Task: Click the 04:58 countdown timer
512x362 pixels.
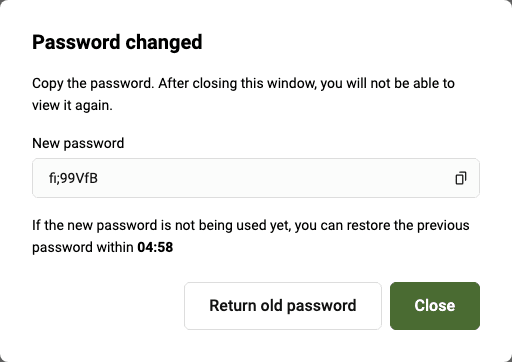Action: (x=155, y=247)
